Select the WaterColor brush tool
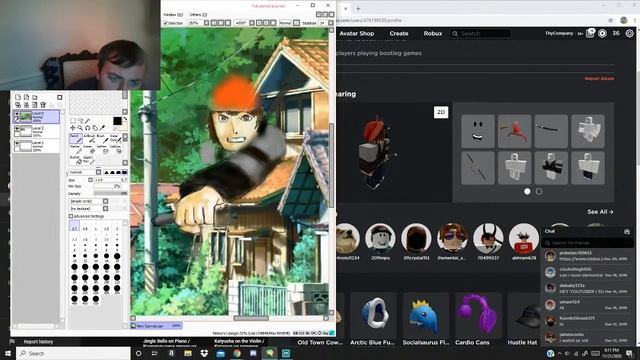 coord(117,139)
